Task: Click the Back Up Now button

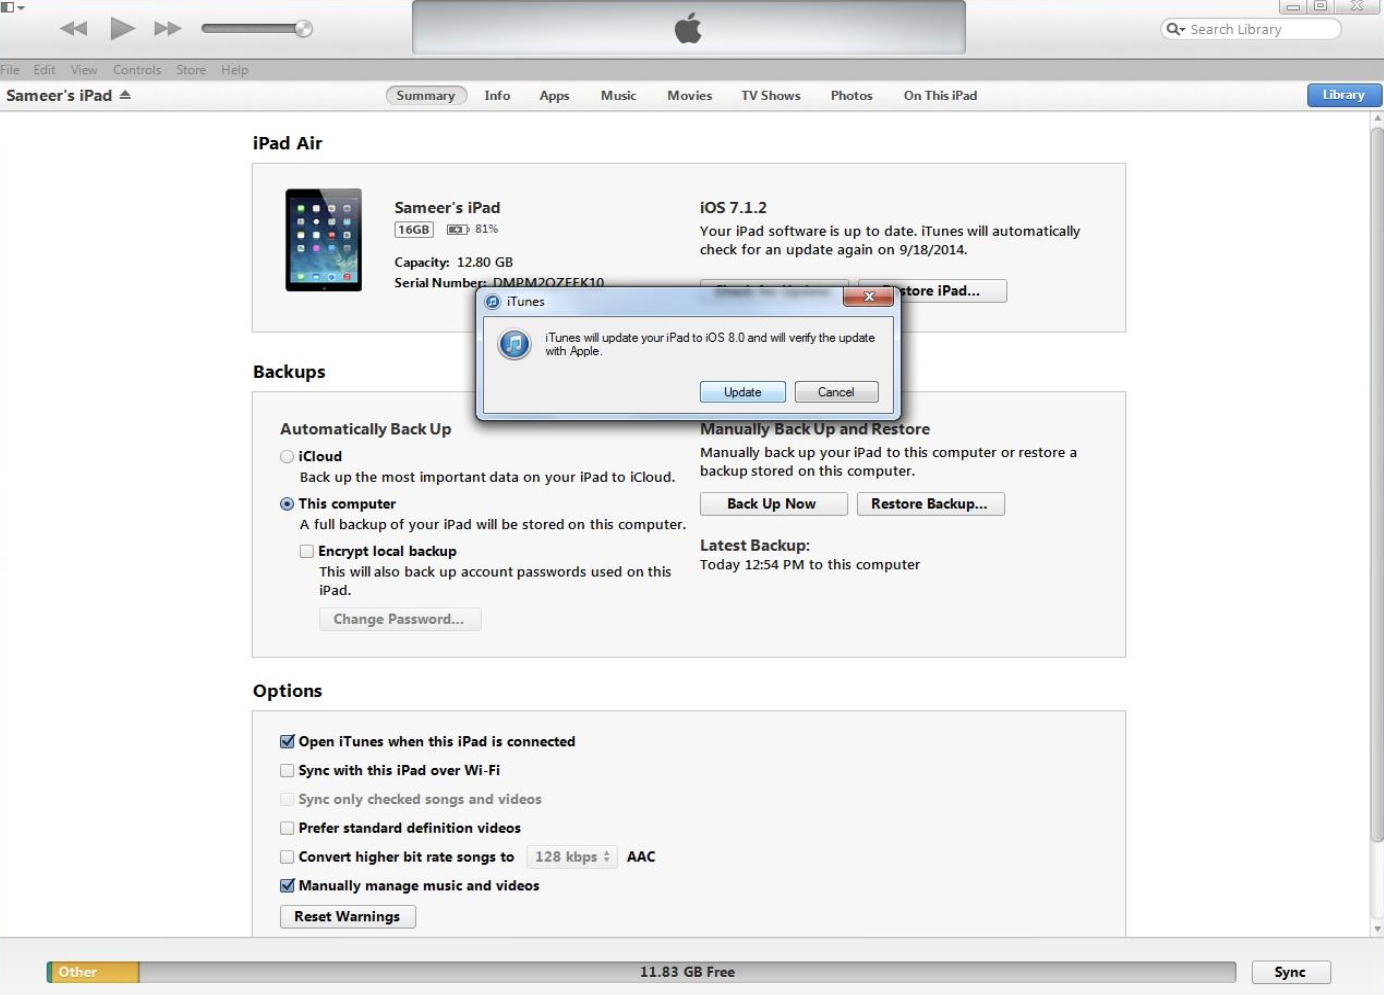Action: coord(772,503)
